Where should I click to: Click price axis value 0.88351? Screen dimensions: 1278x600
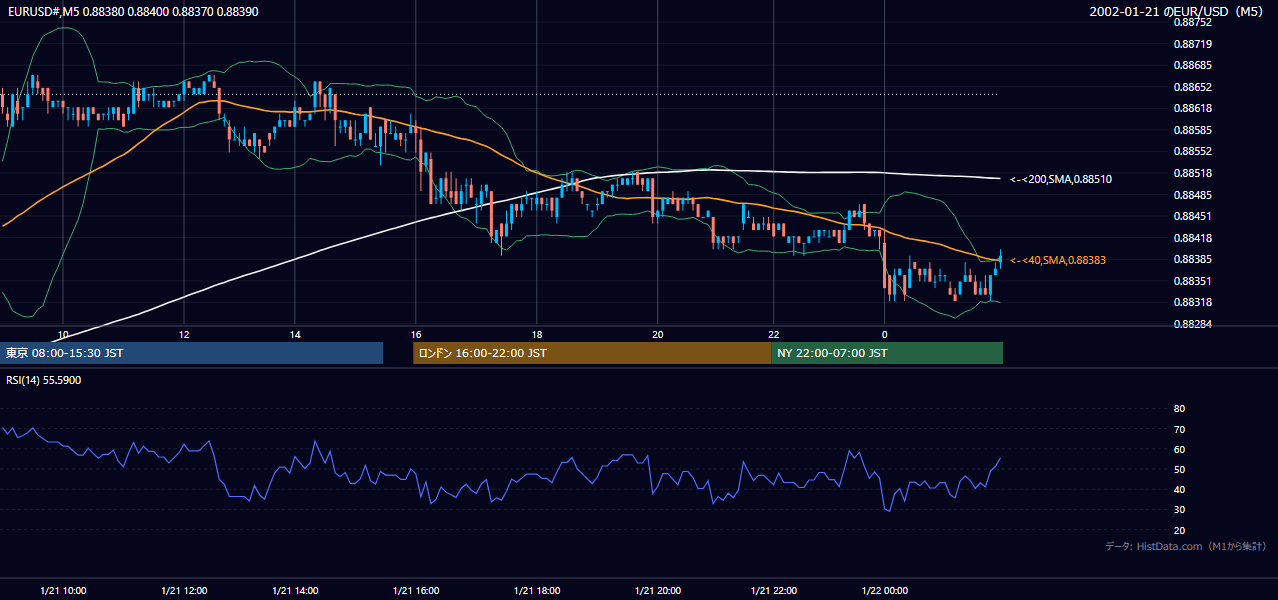click(1192, 281)
